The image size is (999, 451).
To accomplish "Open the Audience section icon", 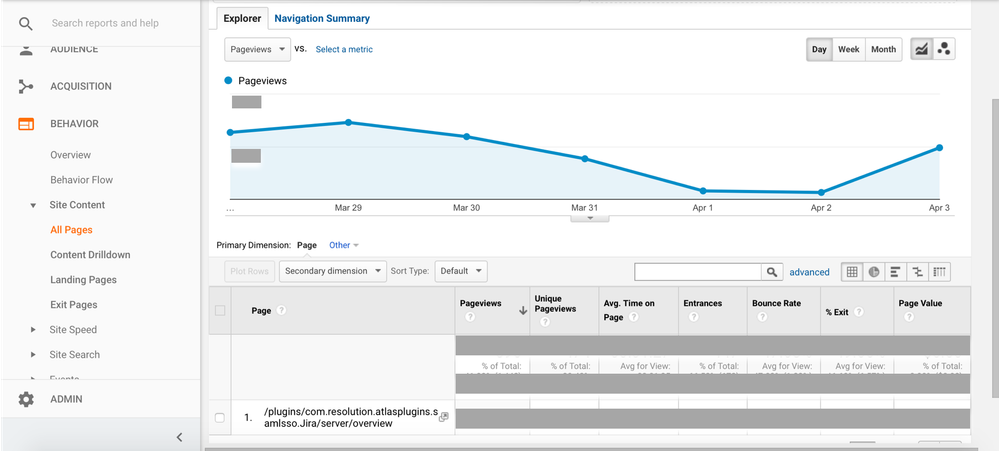I will (x=25, y=50).
